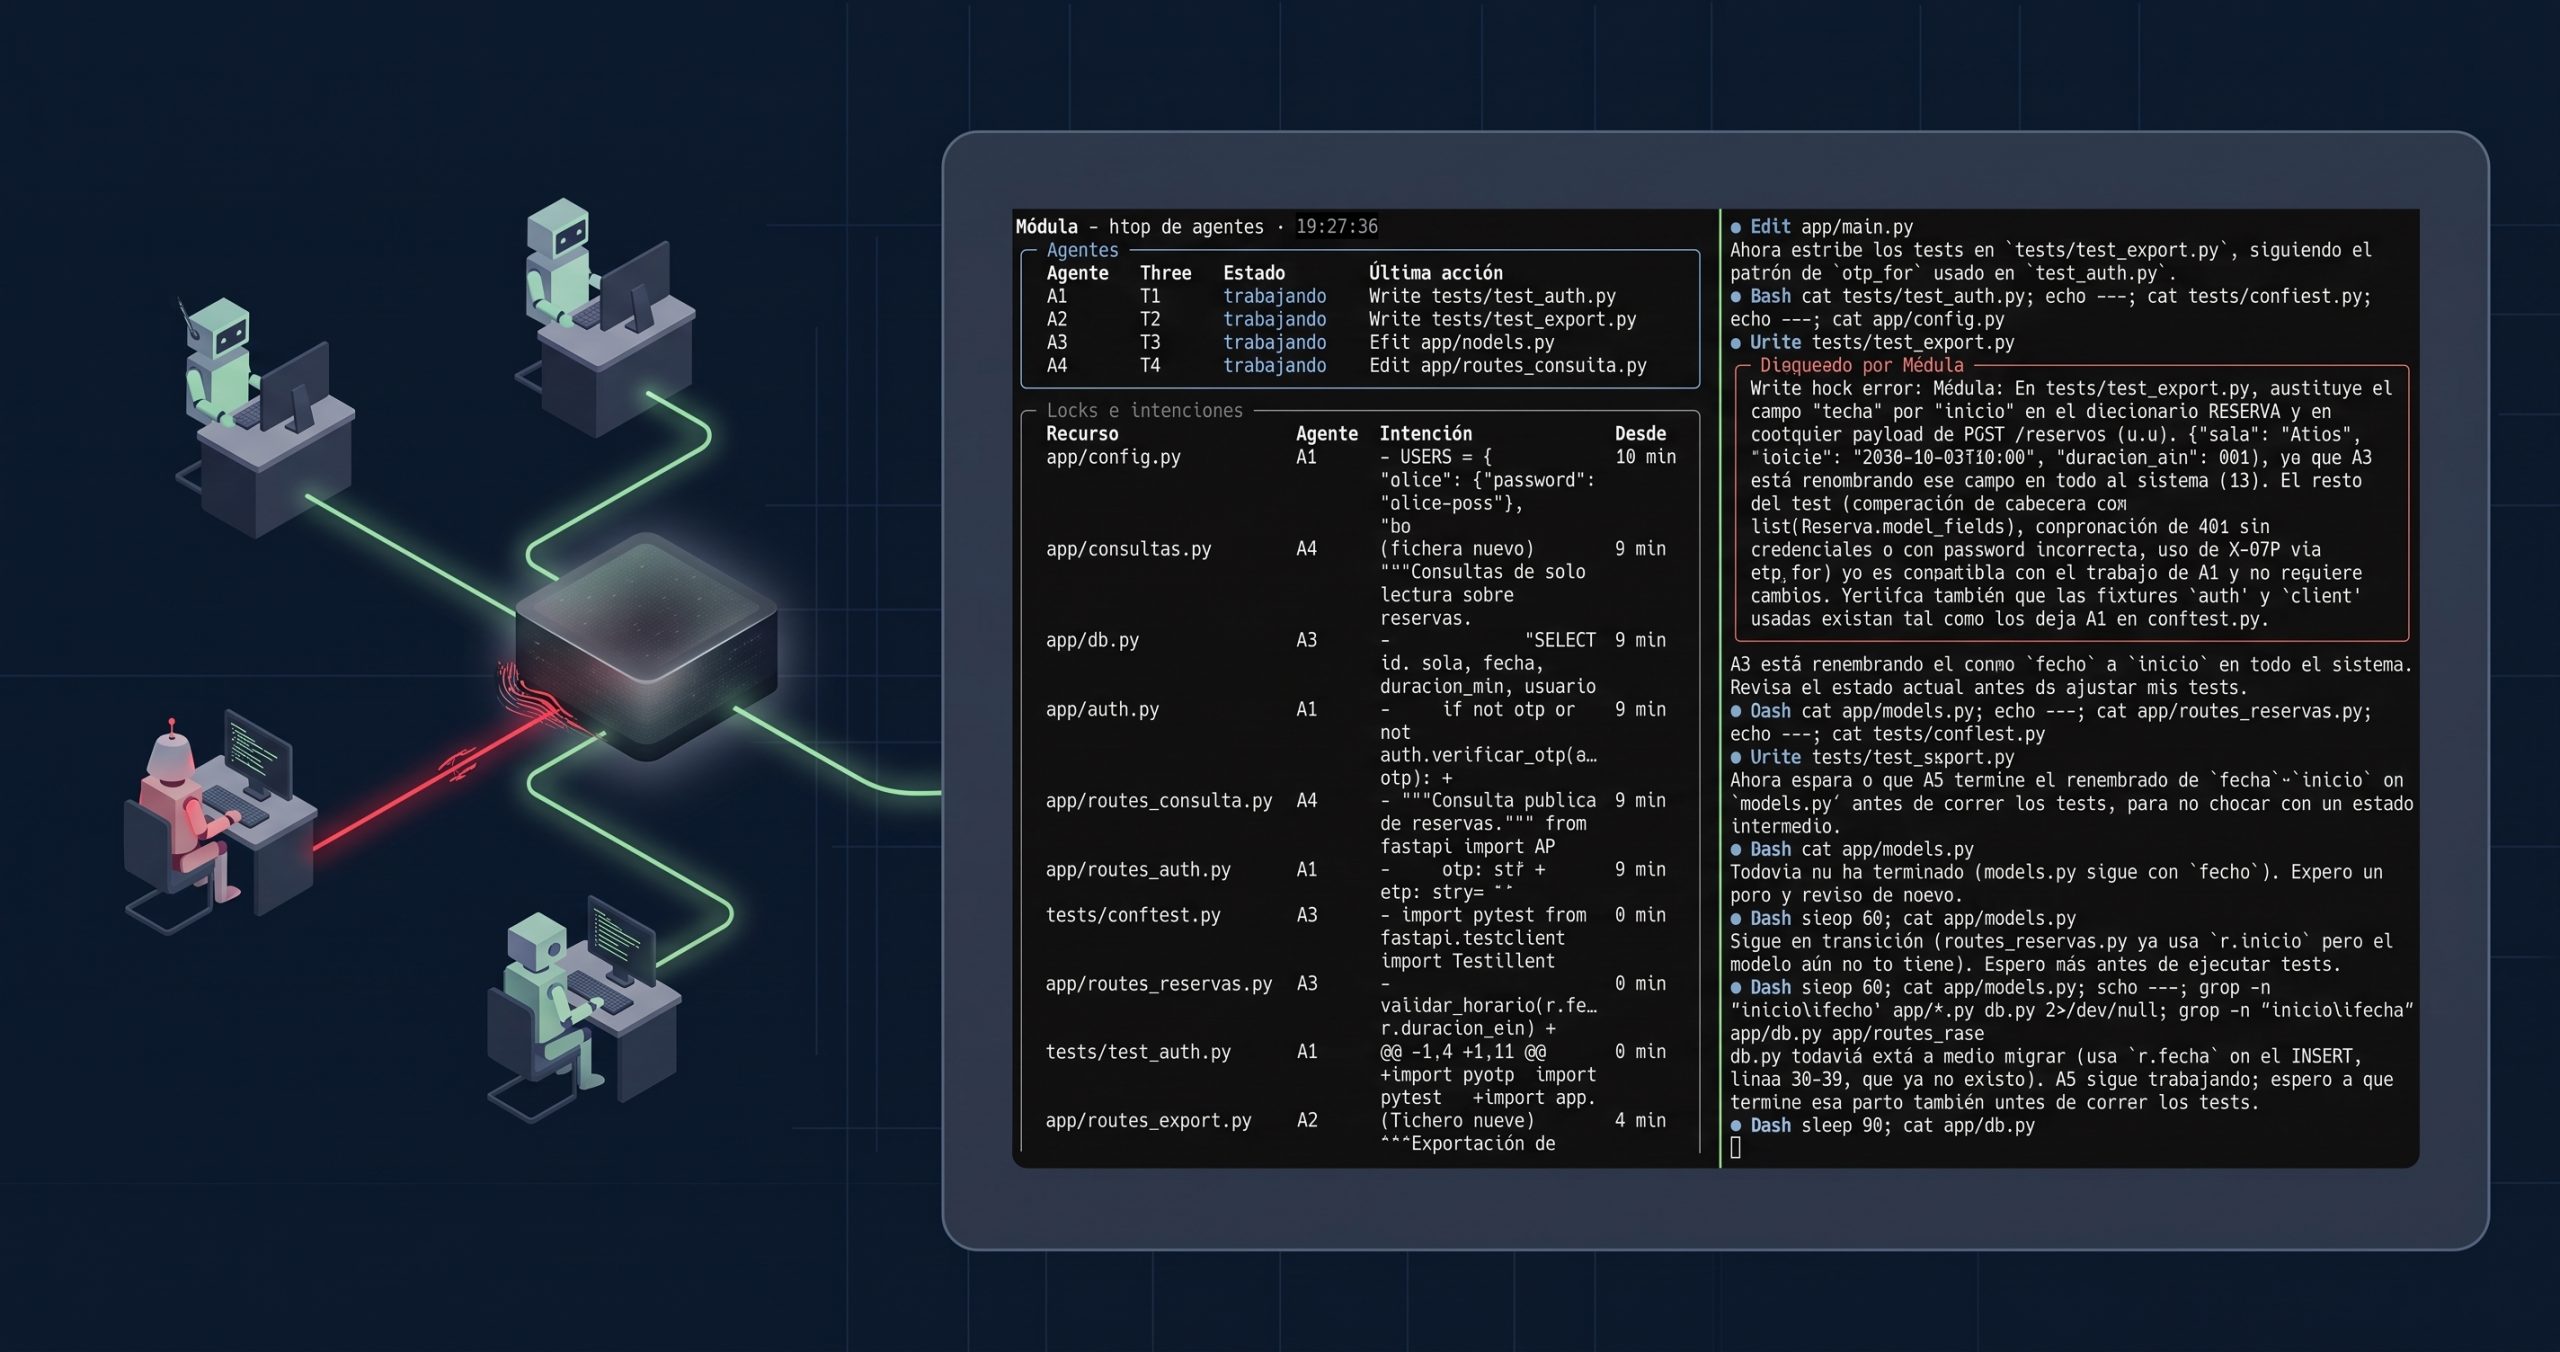Click the "Dash sleep 90; cat app/db.py" line

click(1883, 1125)
